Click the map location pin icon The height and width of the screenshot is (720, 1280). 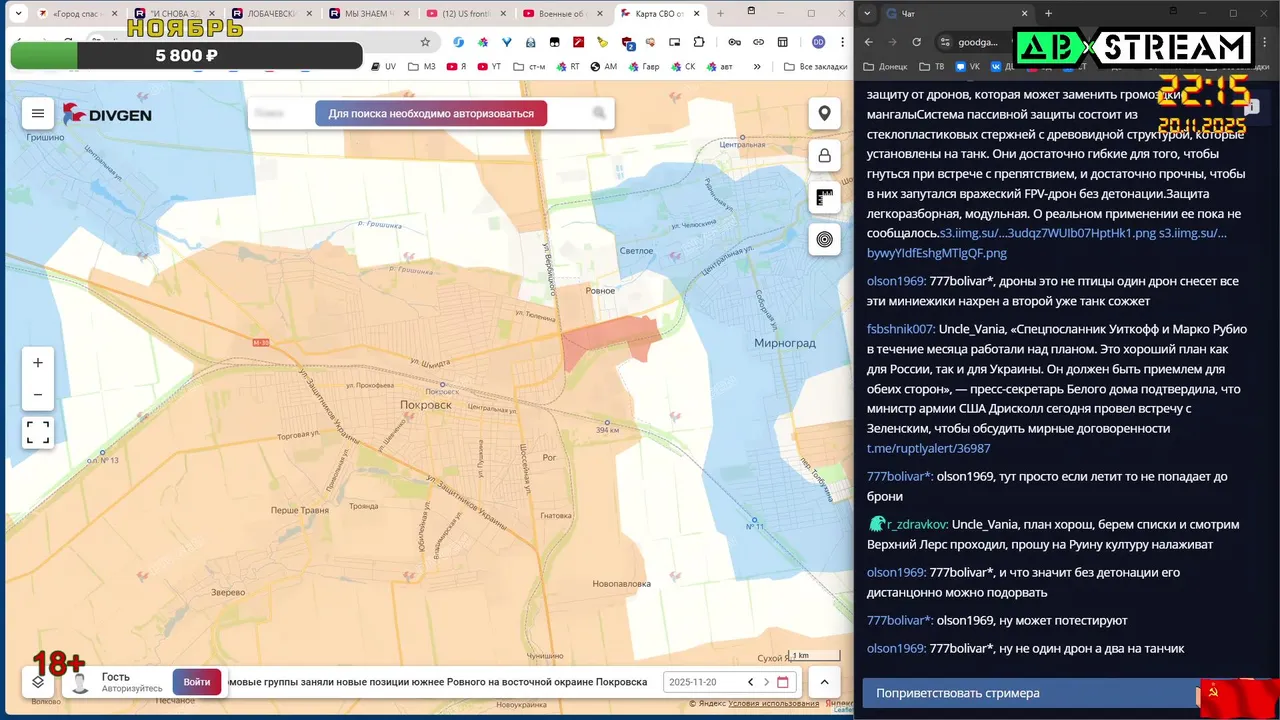point(824,113)
